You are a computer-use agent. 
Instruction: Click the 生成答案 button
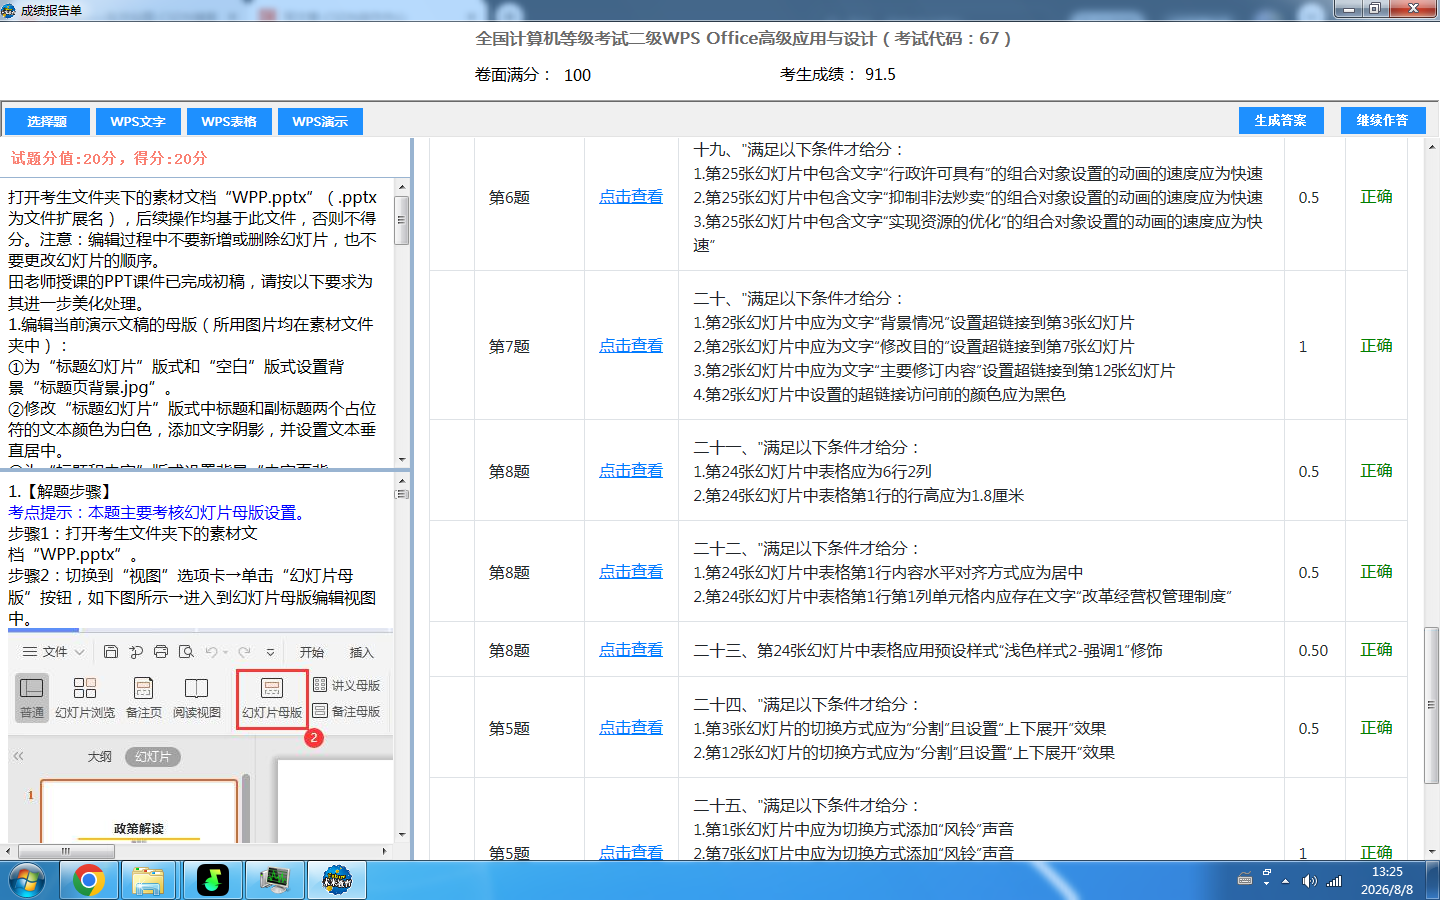(1280, 120)
